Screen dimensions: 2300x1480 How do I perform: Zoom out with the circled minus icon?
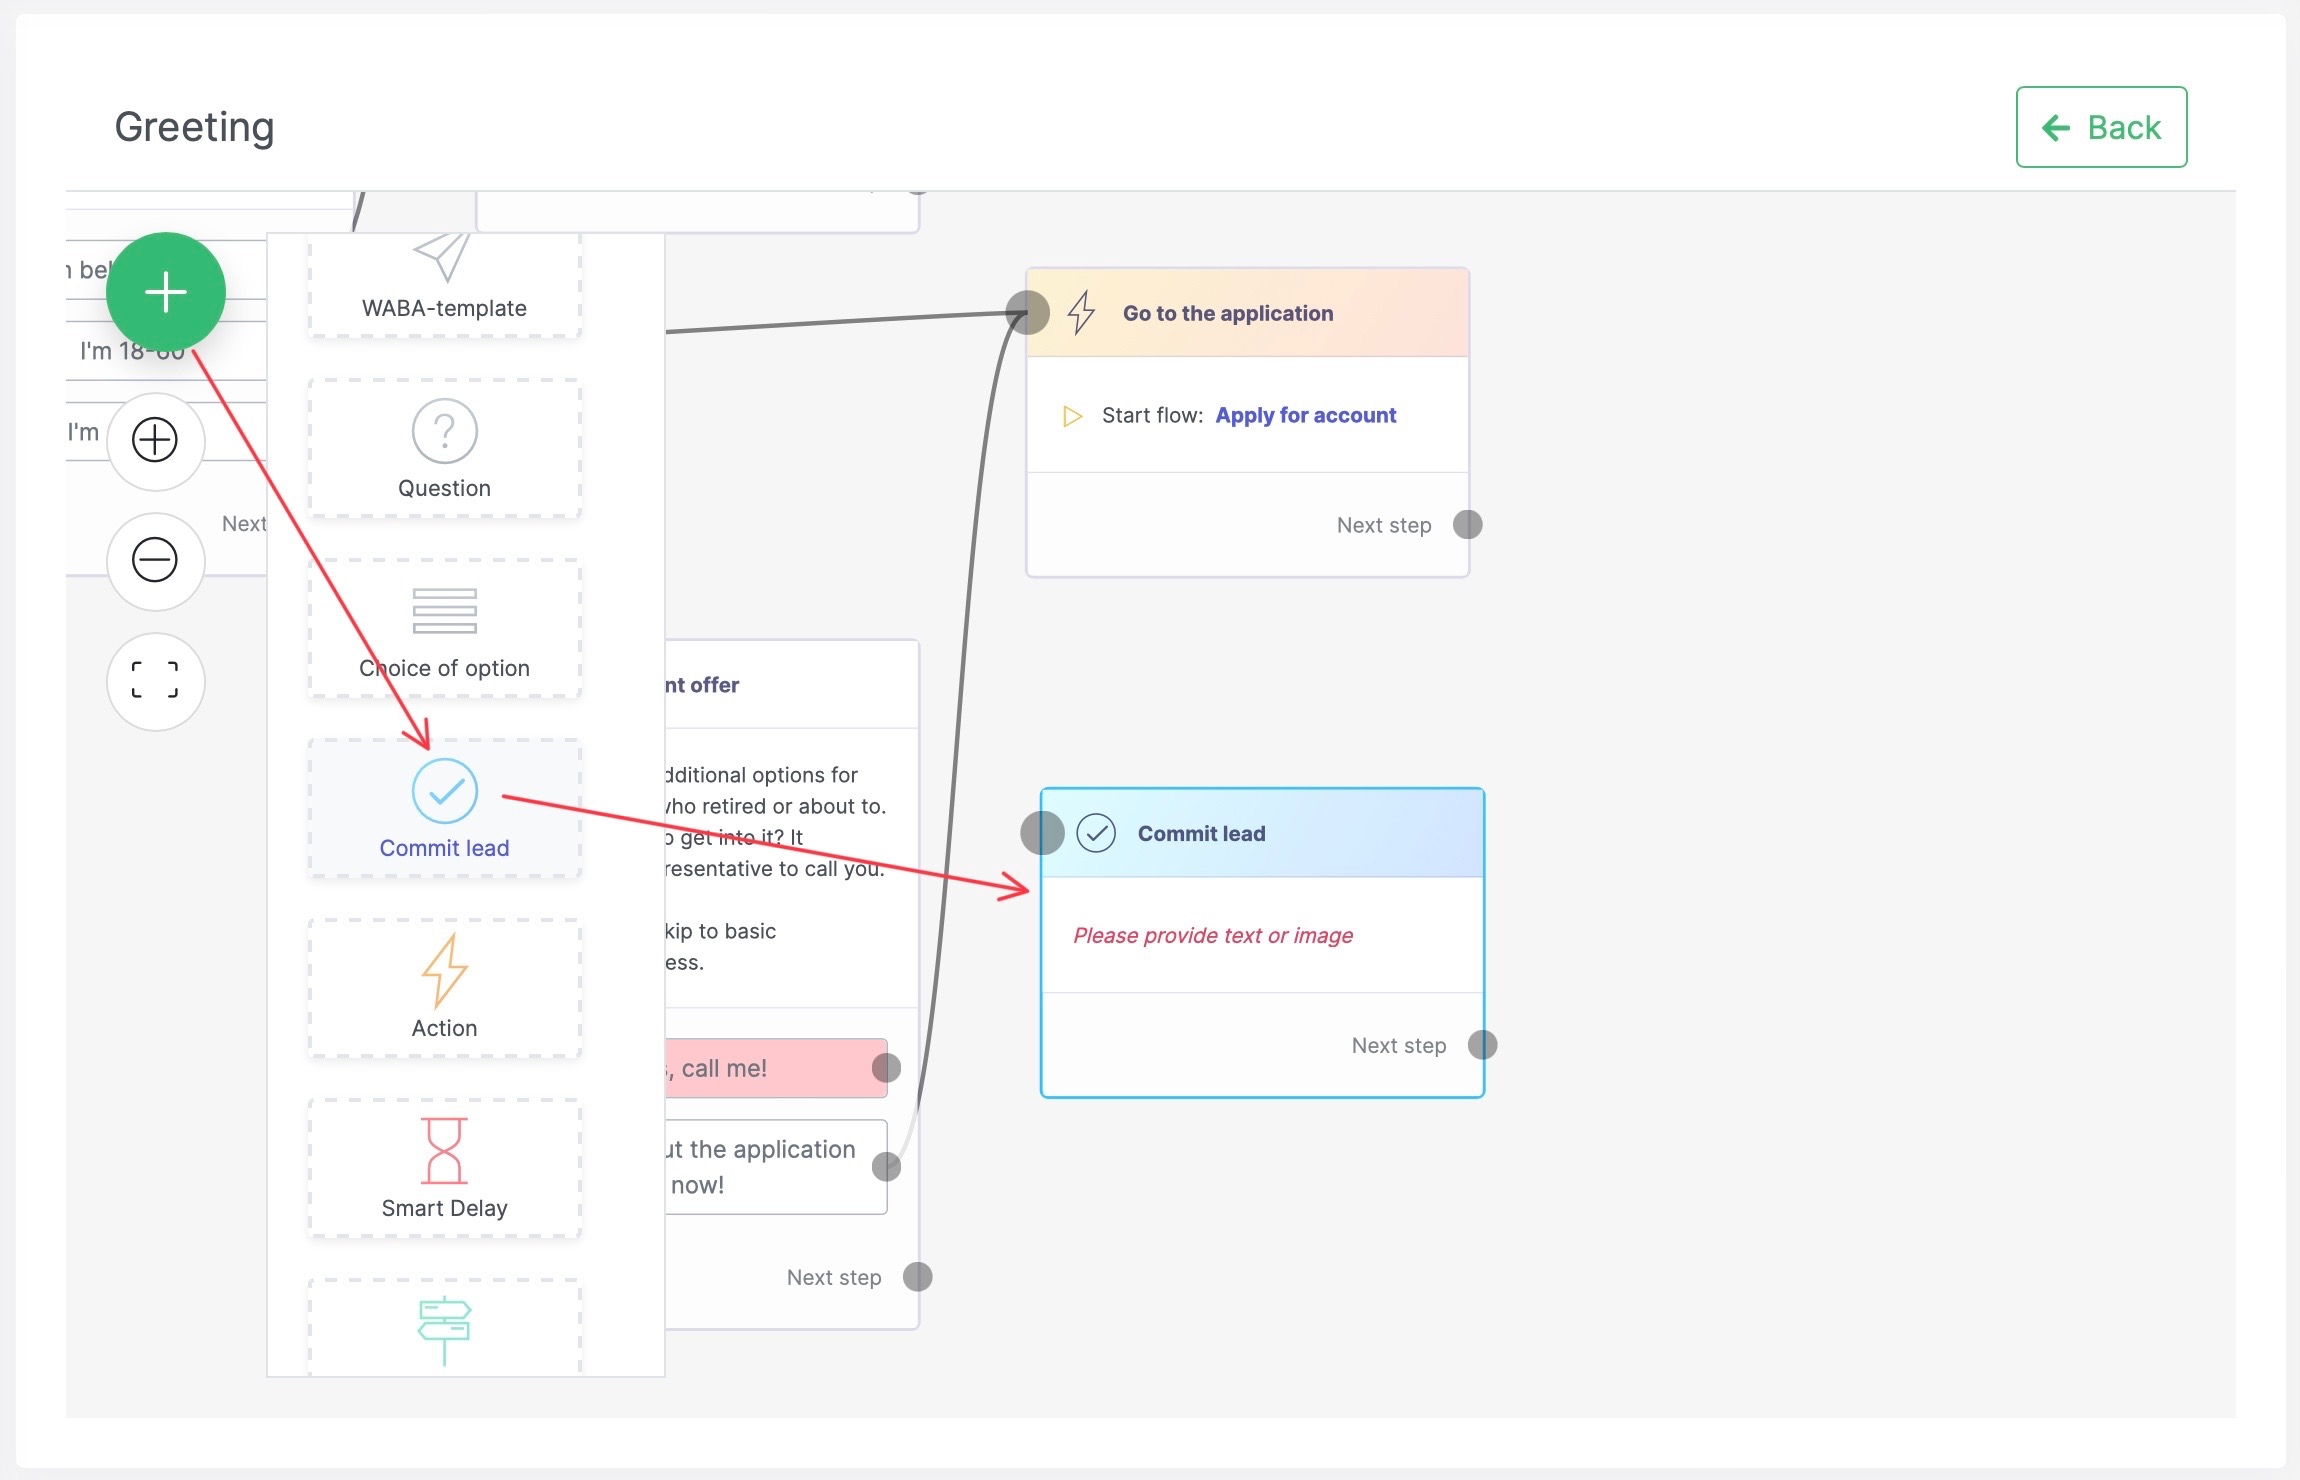pyautogui.click(x=155, y=560)
